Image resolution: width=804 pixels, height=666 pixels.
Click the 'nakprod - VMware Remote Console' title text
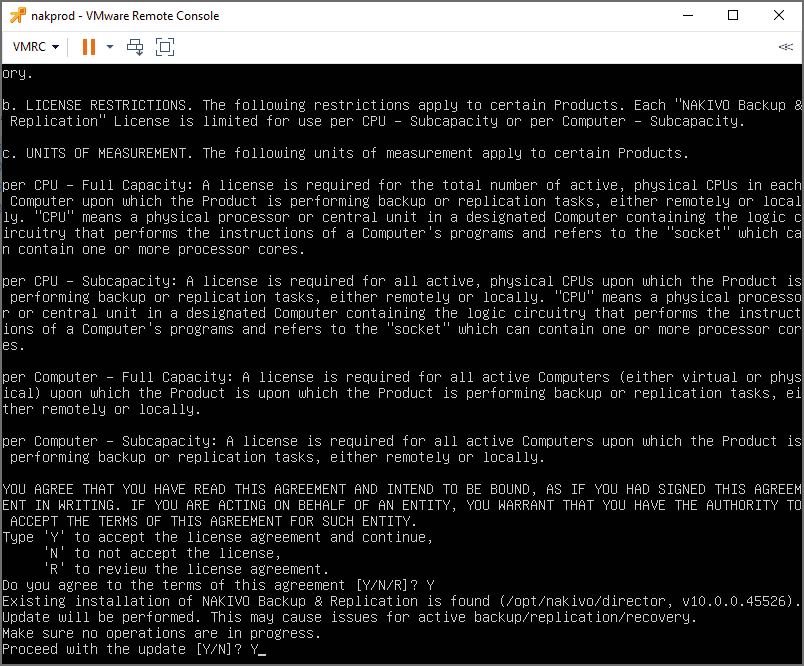click(x=125, y=16)
